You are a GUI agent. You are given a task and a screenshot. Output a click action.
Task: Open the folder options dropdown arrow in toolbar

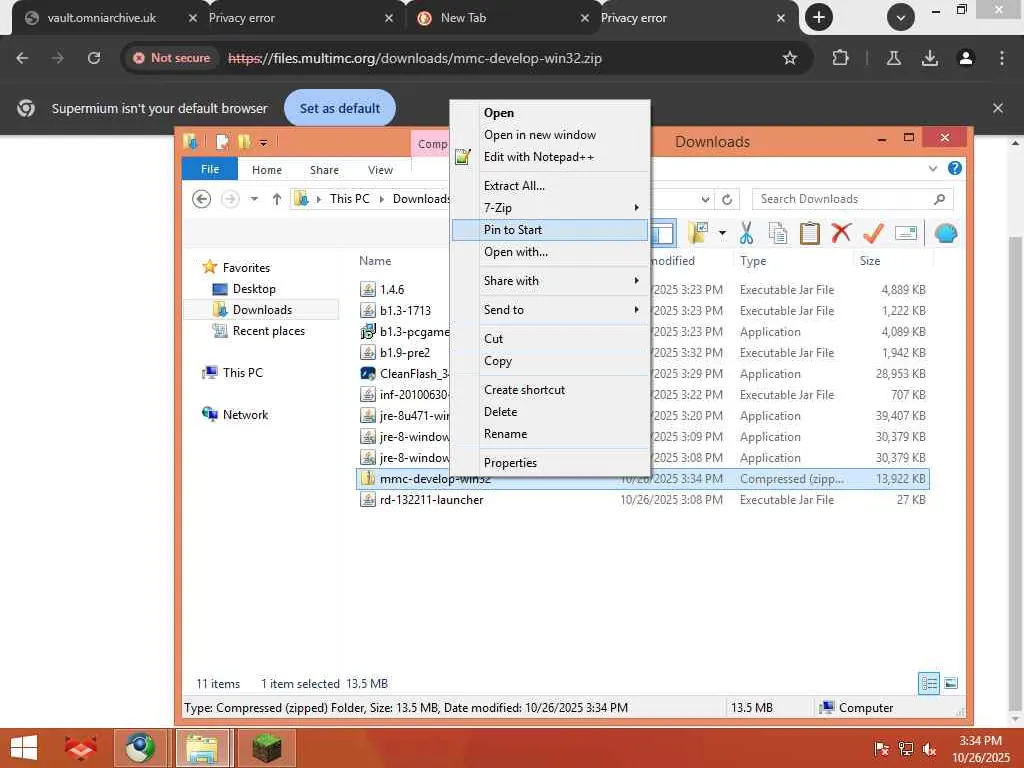722,233
